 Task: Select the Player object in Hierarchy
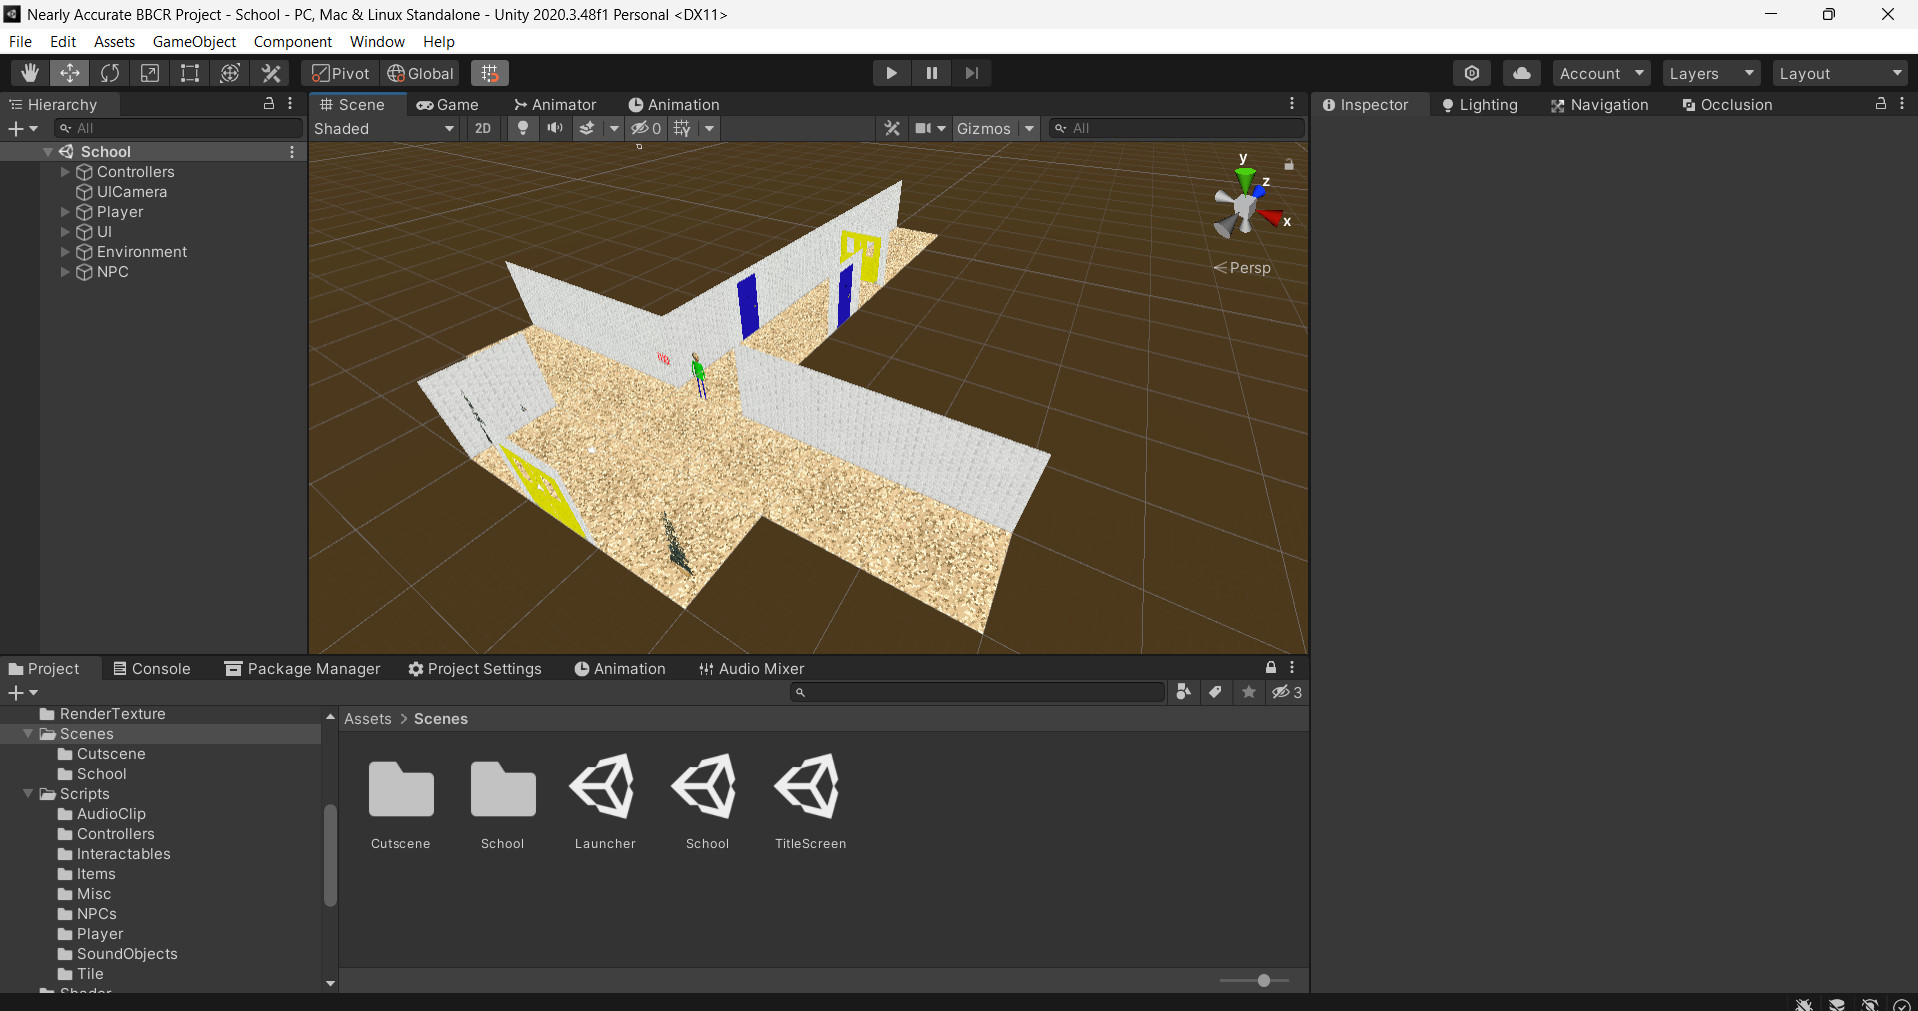120,212
